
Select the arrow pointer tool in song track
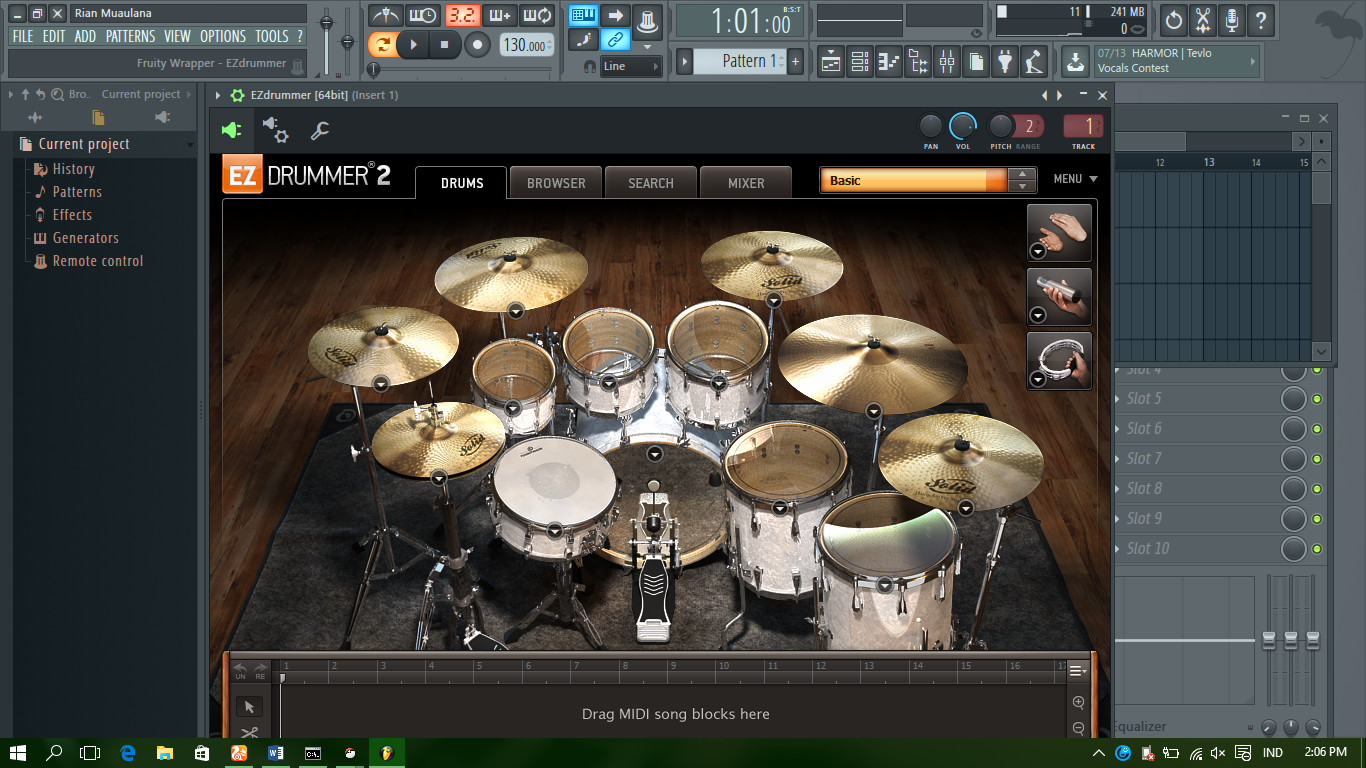[x=249, y=707]
